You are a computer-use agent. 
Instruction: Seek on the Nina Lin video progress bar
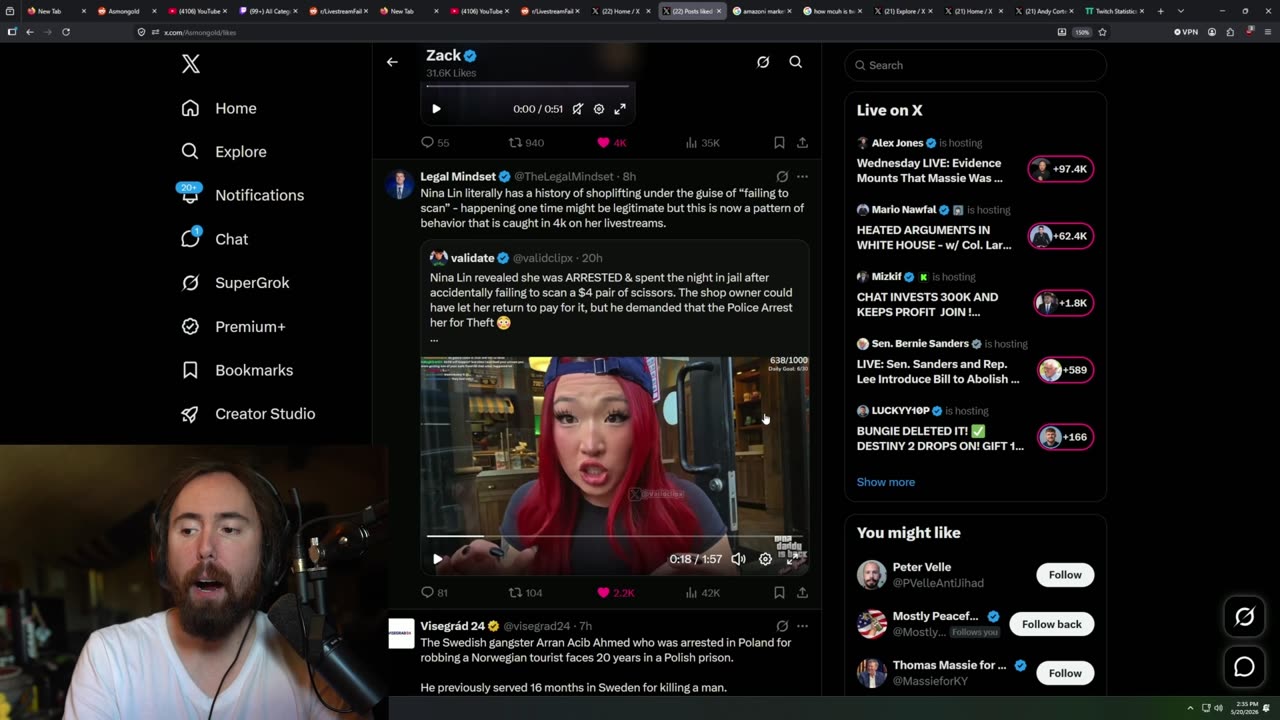614,537
